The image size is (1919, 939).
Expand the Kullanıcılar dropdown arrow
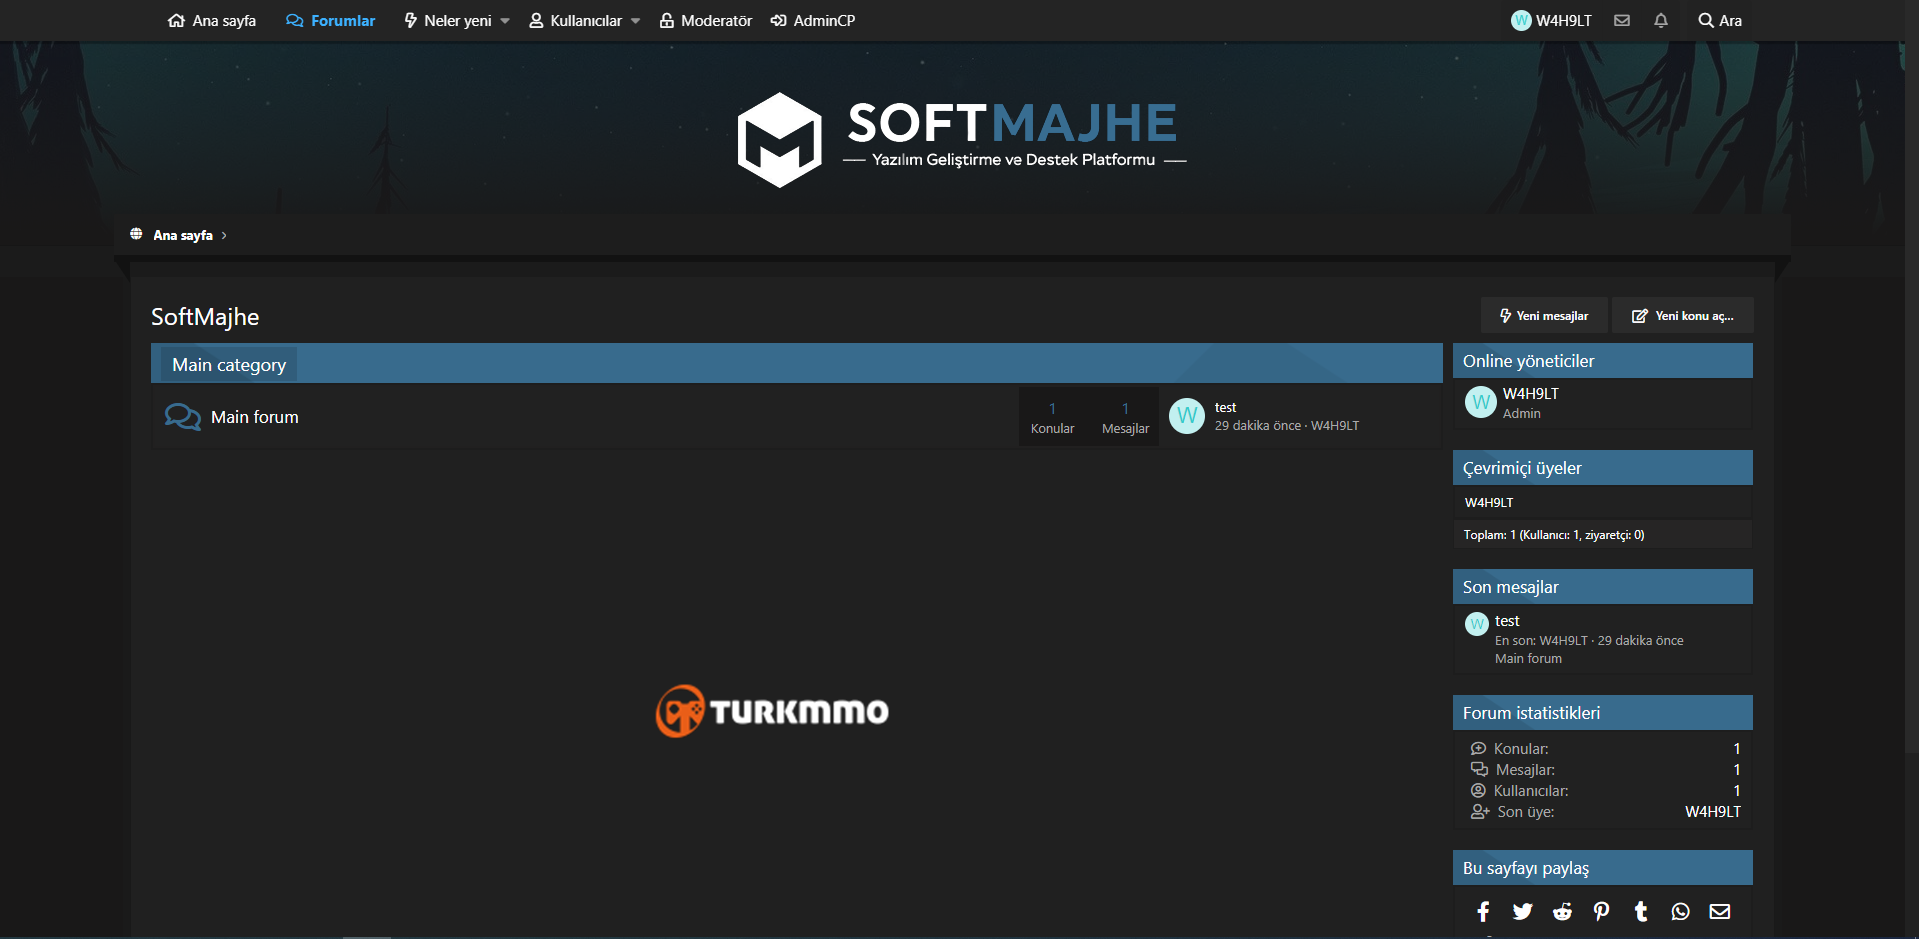coord(635,21)
